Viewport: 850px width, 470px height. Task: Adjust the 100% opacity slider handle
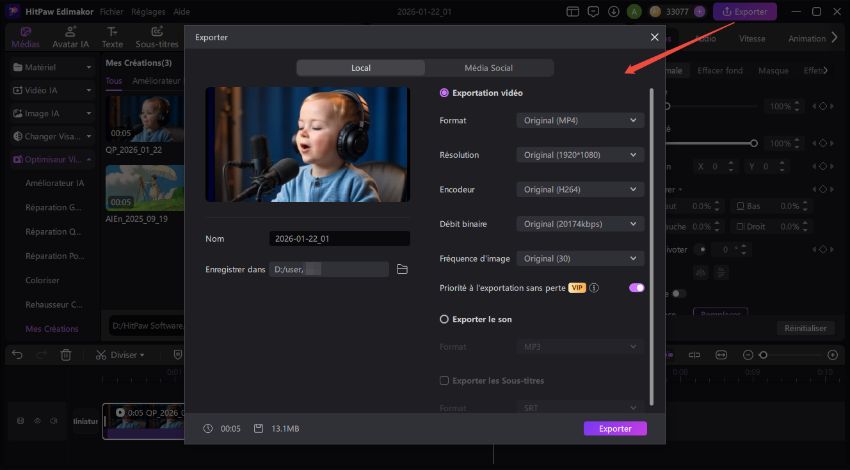pyautogui.click(x=754, y=143)
